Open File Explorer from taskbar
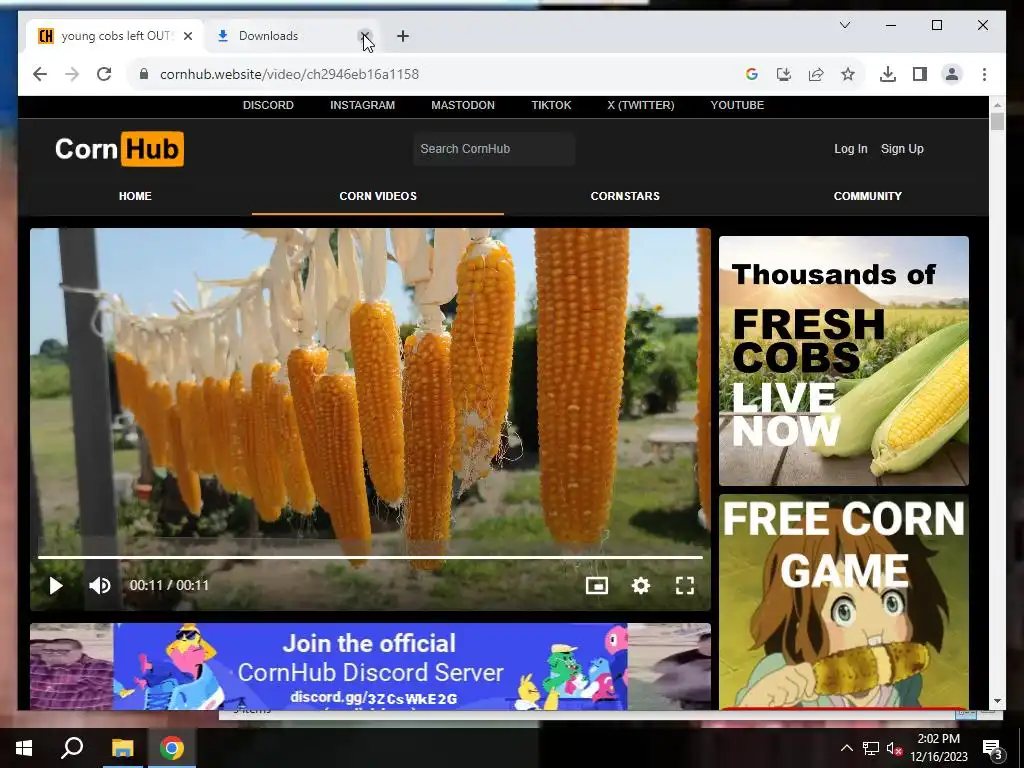 [x=122, y=748]
